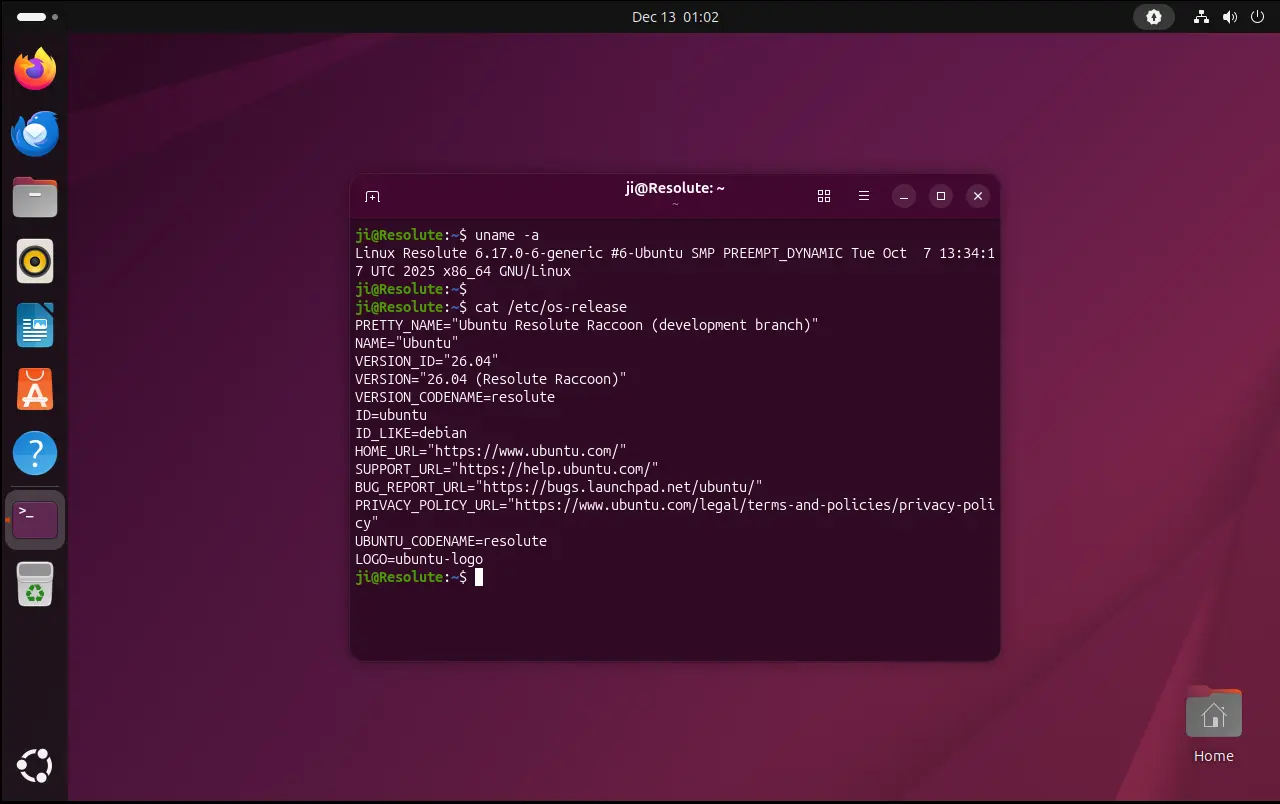Click the network icon in top bar
This screenshot has height=804, width=1280.
click(x=1202, y=17)
